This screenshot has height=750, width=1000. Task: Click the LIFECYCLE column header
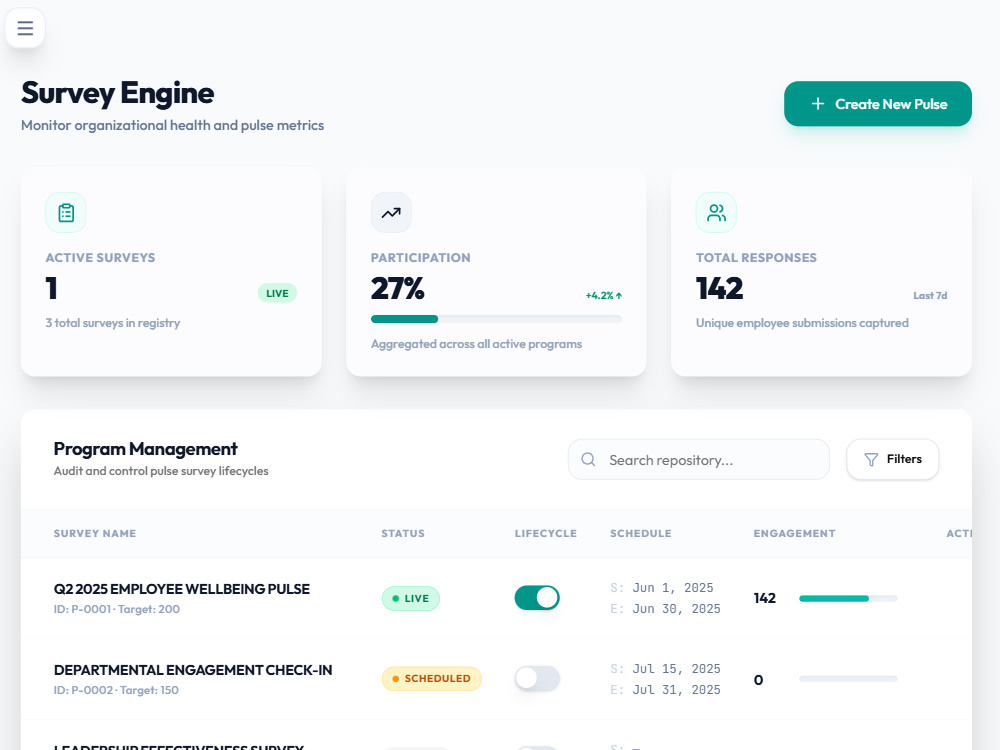pyautogui.click(x=546, y=533)
